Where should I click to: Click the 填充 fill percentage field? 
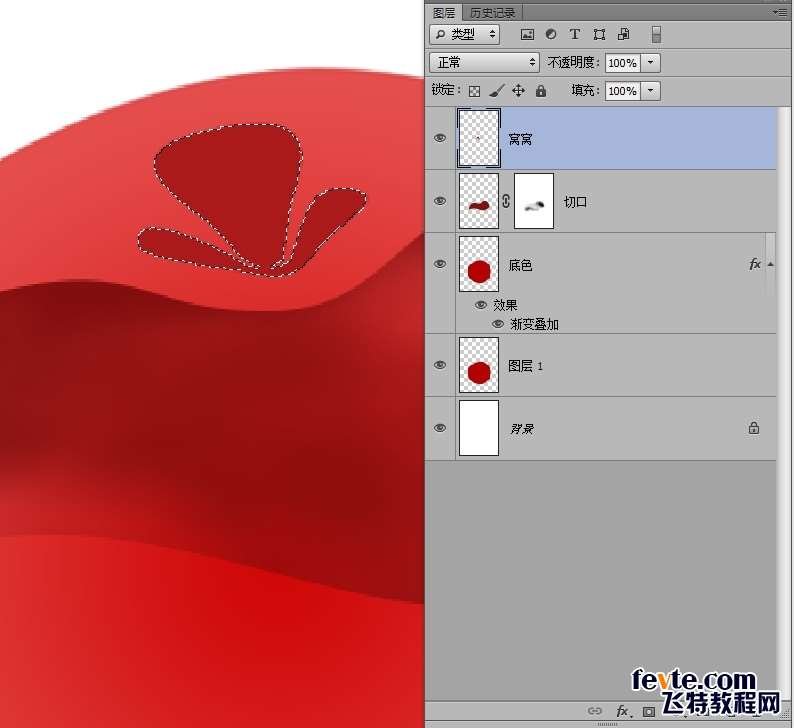pyautogui.click(x=622, y=91)
